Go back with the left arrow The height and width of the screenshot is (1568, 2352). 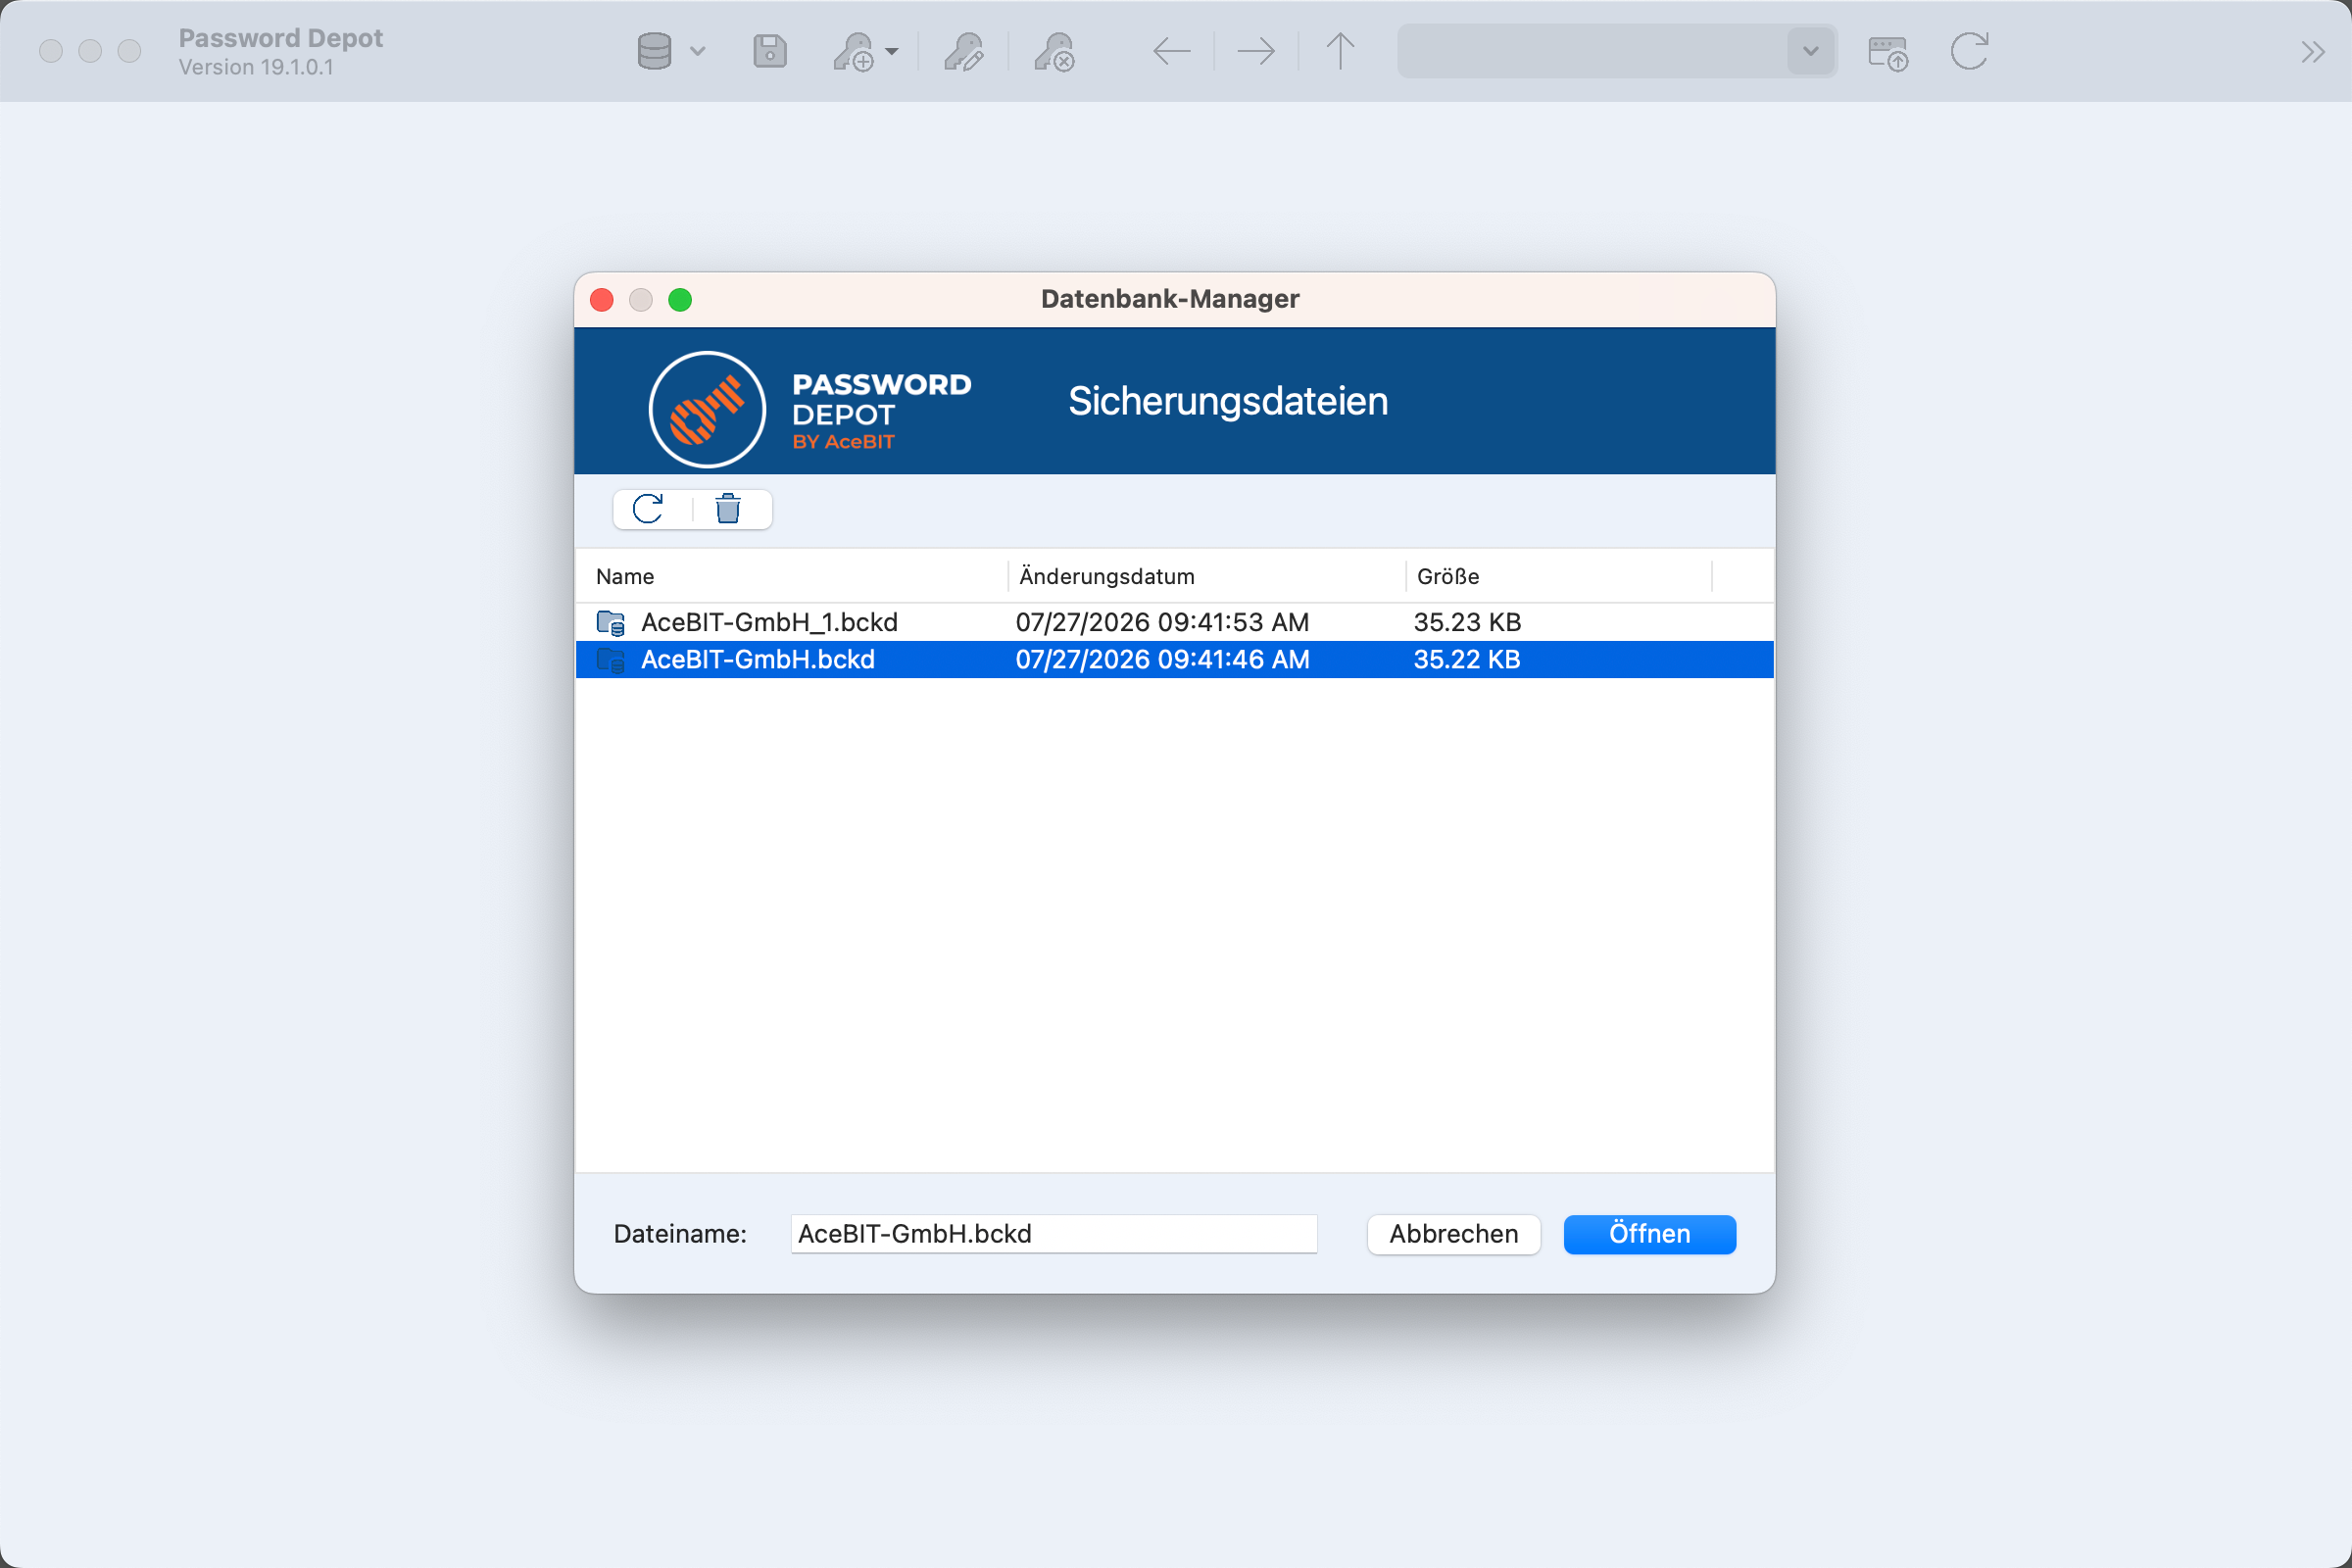[x=1171, y=51]
